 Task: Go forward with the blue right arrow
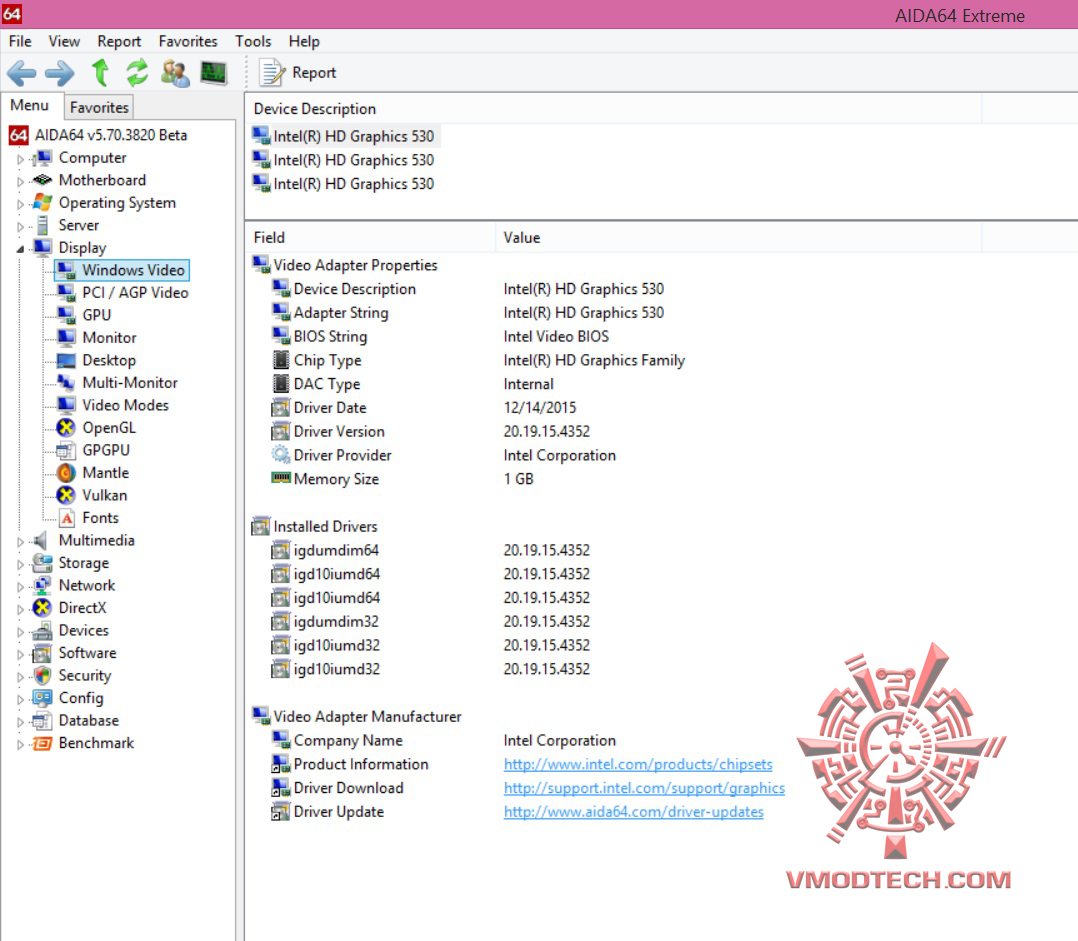coord(60,73)
